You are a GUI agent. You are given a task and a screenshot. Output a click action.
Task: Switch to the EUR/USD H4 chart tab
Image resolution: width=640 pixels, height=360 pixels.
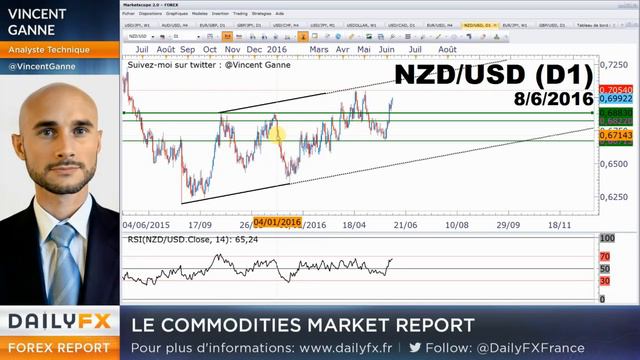tap(439, 25)
